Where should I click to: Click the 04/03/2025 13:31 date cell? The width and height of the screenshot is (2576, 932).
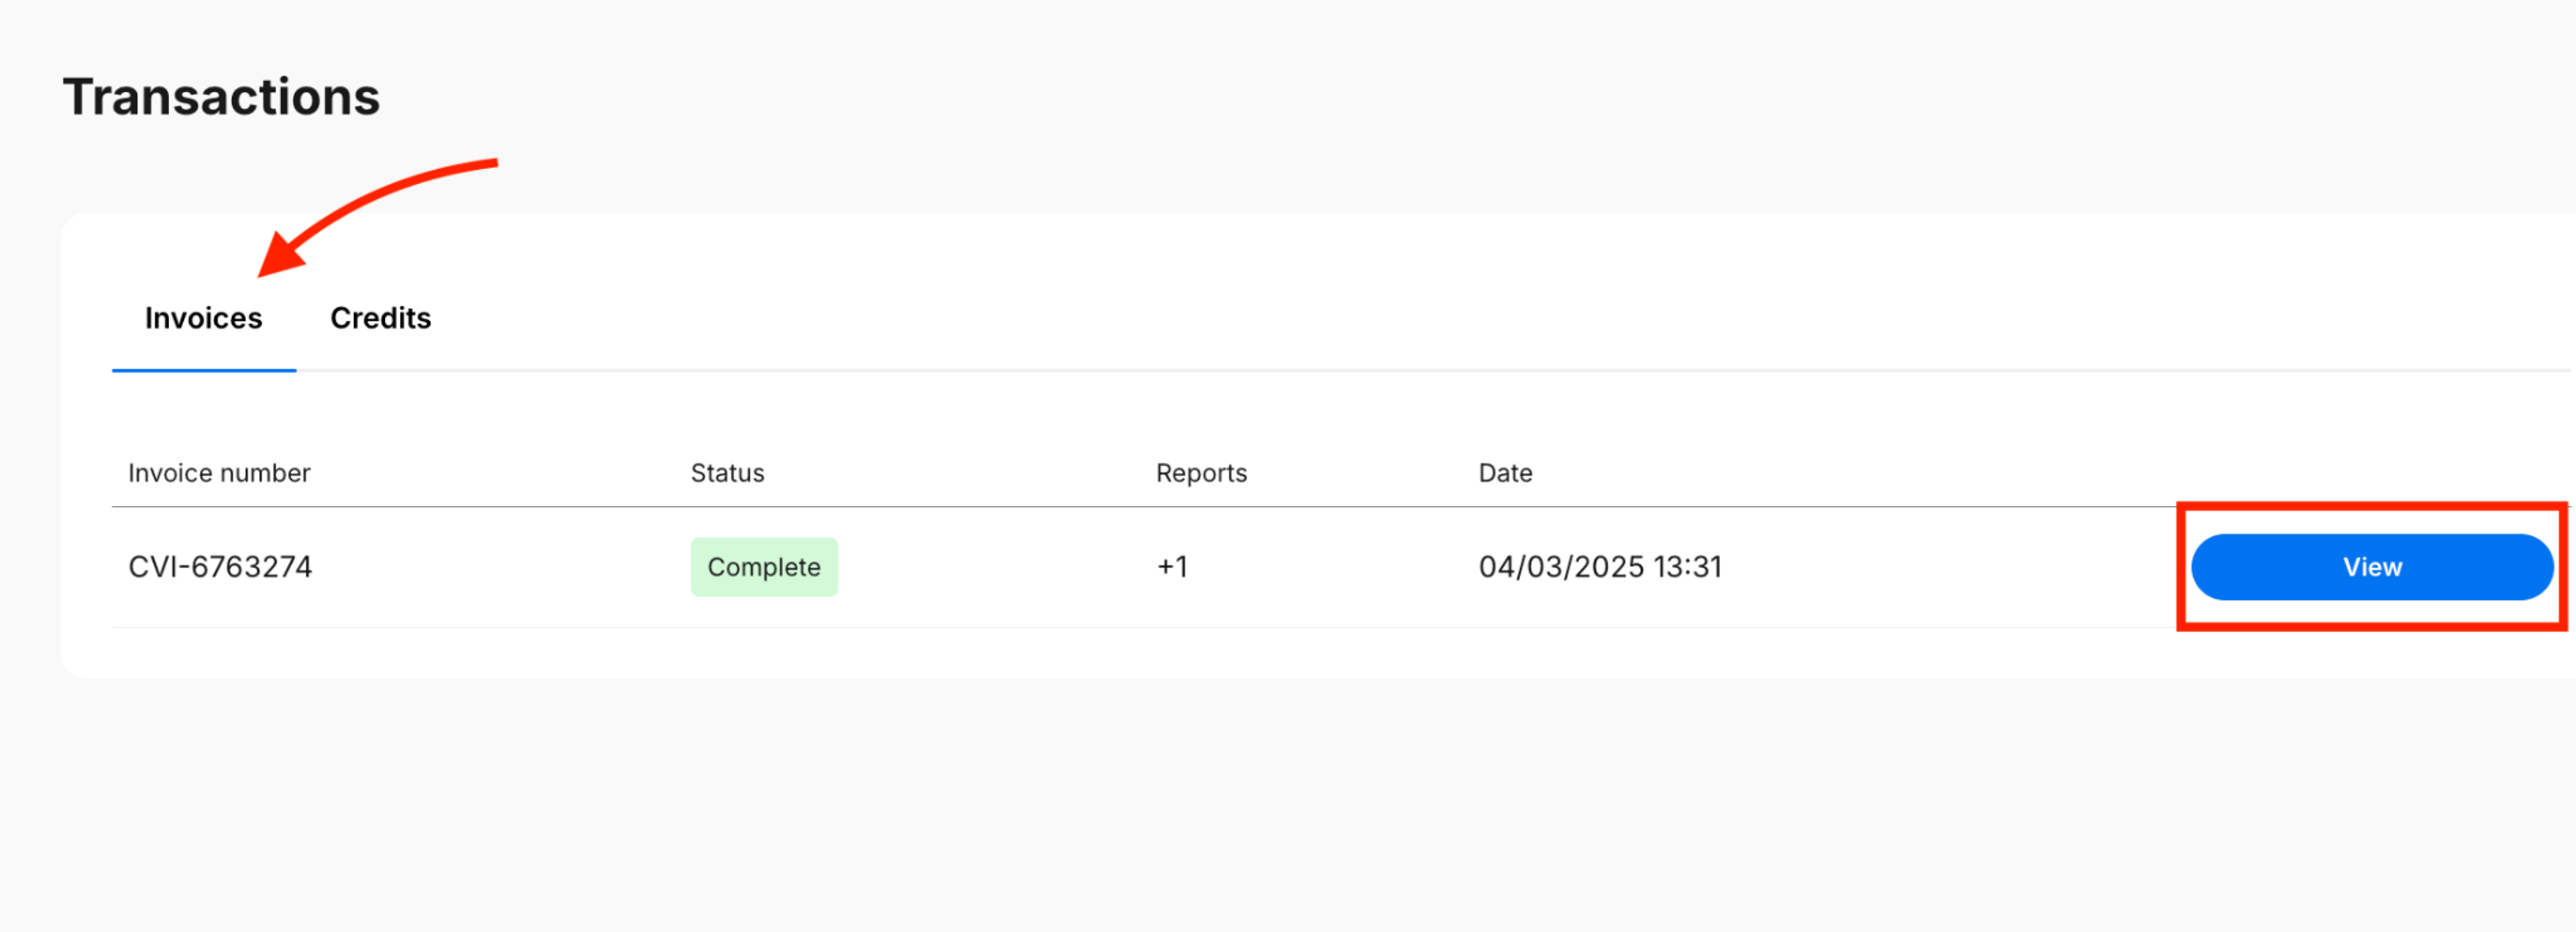click(1600, 567)
